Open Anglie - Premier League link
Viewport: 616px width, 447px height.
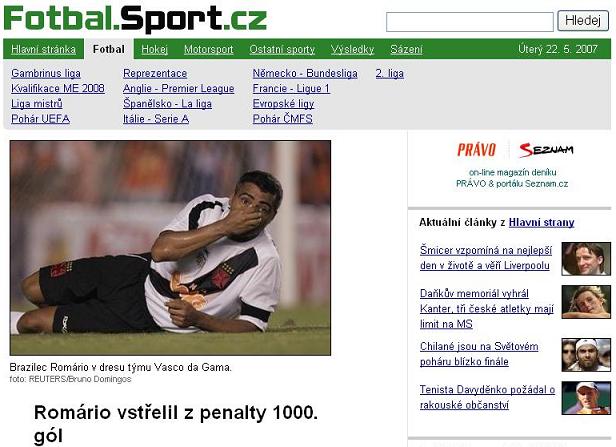[178, 89]
